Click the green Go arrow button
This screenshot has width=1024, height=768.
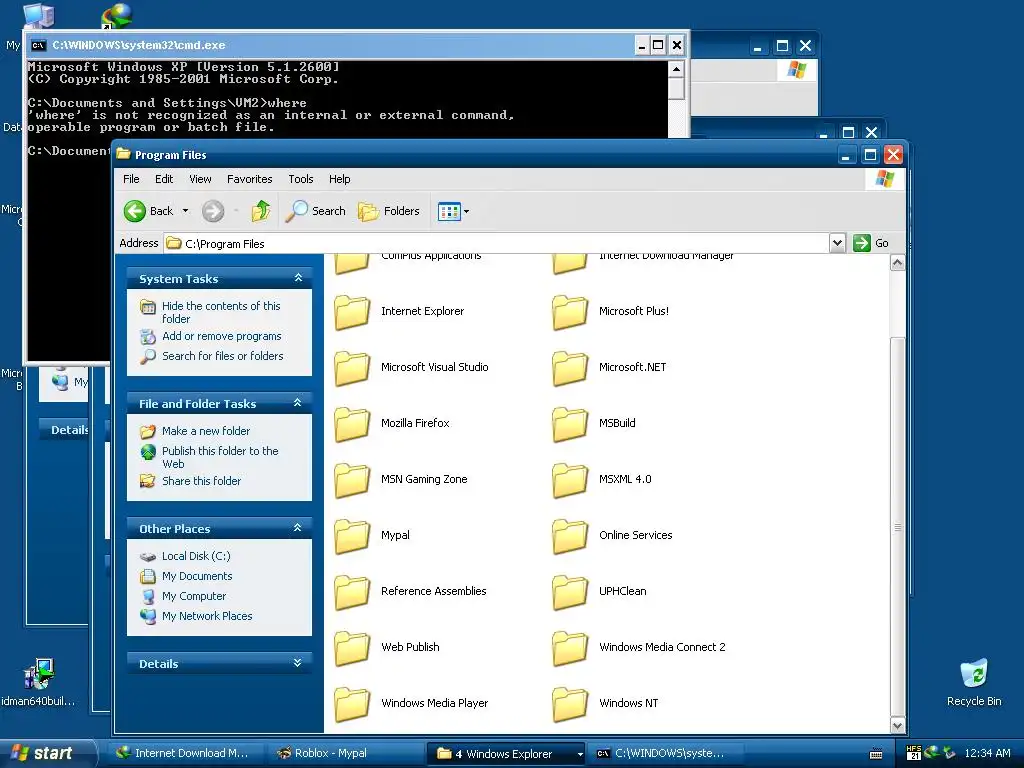862,243
